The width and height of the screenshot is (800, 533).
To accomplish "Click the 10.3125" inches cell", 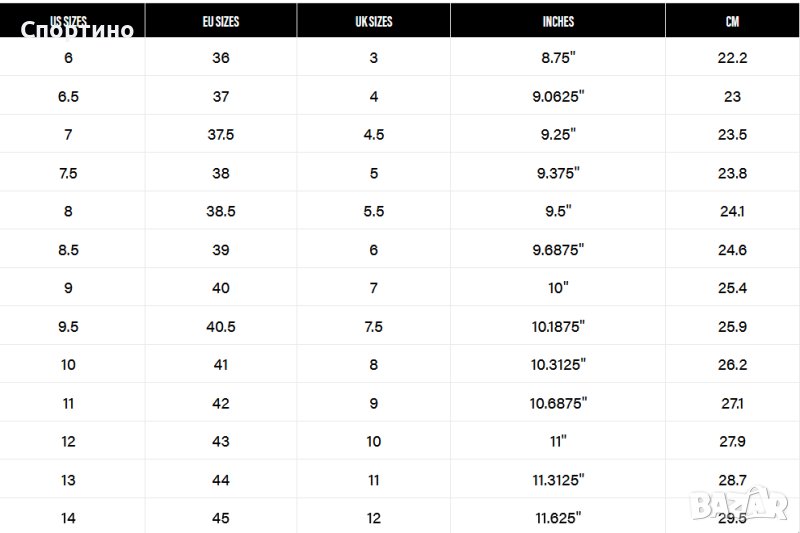I will click(558, 365).
